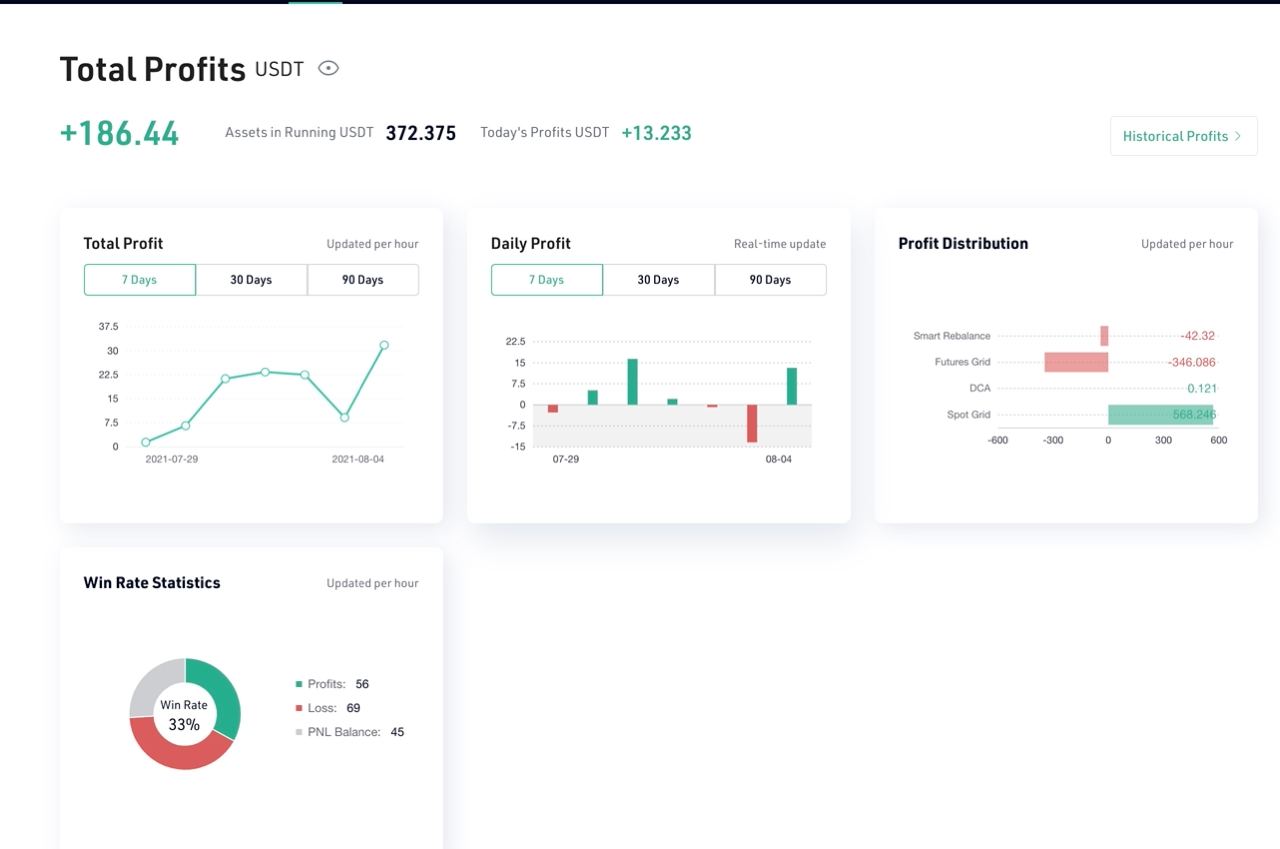The height and width of the screenshot is (849, 1280).
Task: Click the green Profits legend square
Action: 299,684
